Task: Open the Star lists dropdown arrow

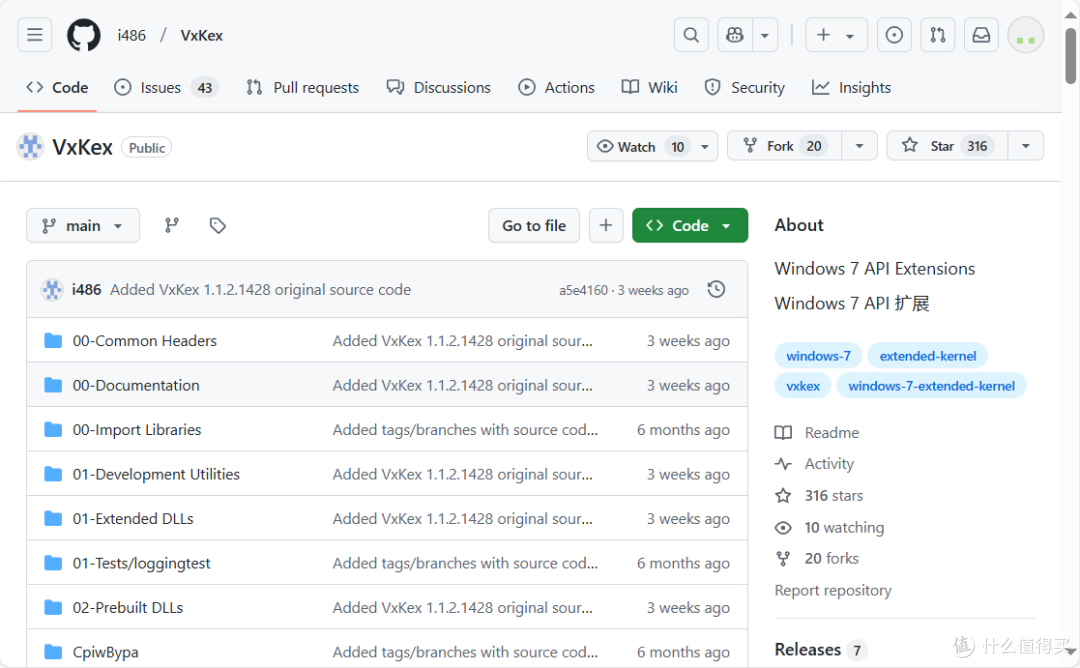Action: pos(1025,146)
